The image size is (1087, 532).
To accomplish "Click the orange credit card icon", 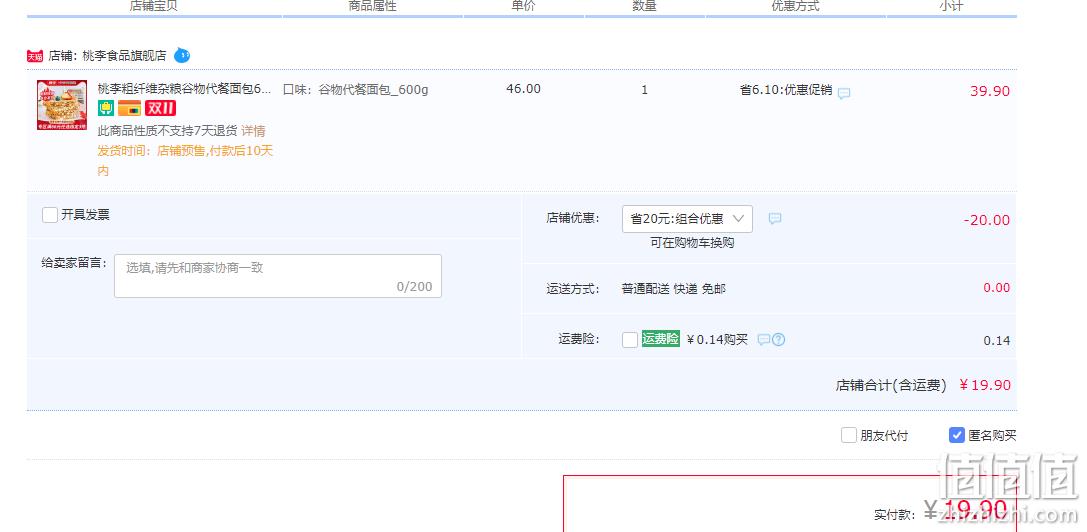I will pos(130,108).
